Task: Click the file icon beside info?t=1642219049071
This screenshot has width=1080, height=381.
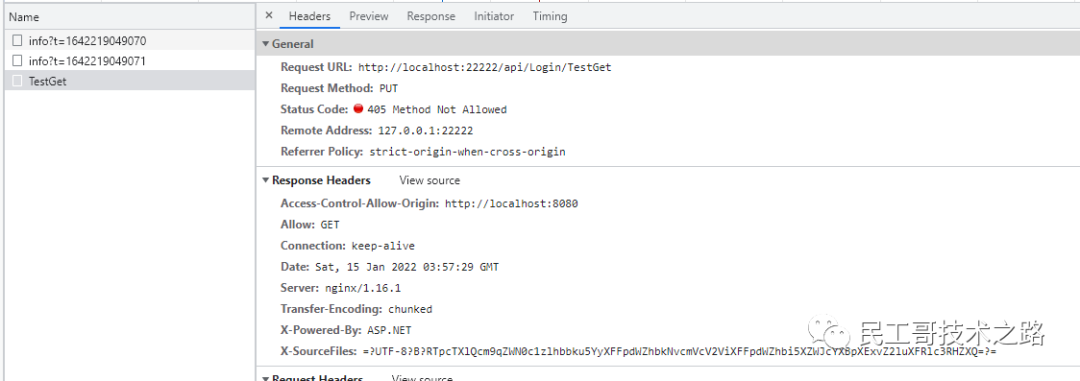Action: 17,61
